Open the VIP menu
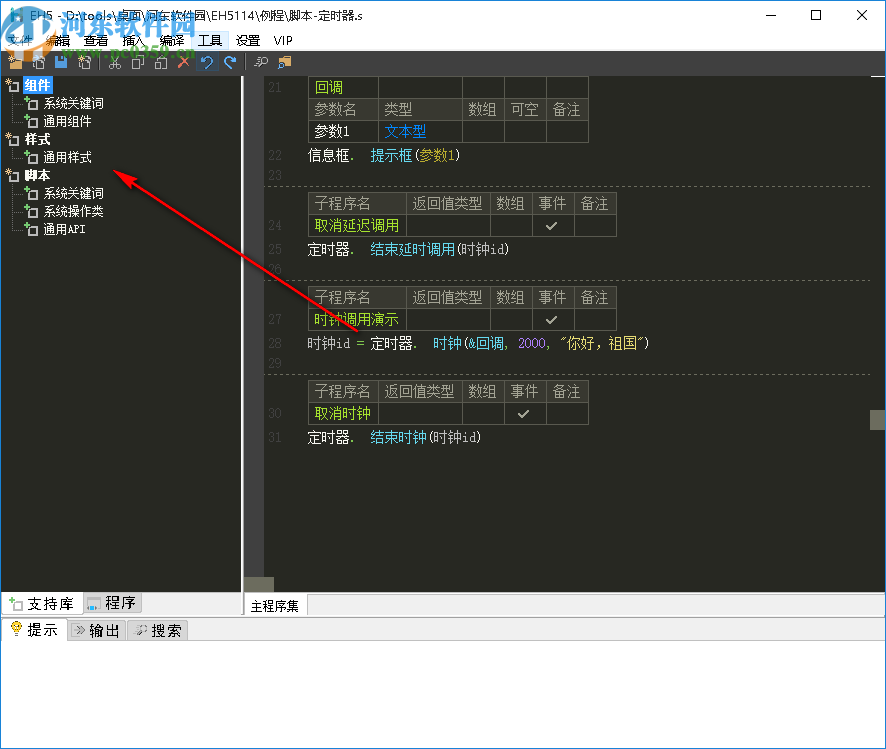This screenshot has height=749, width=886. (x=283, y=40)
